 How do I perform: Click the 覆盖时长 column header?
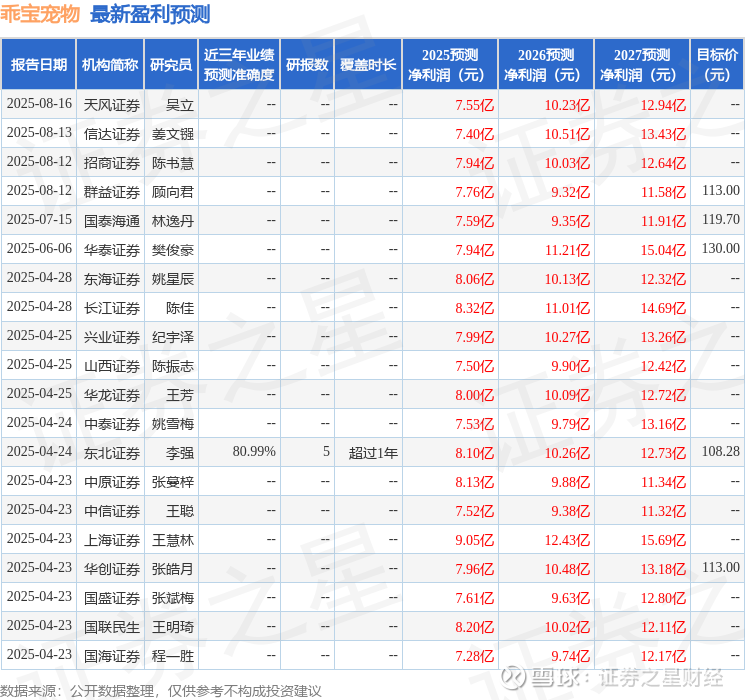(x=368, y=65)
